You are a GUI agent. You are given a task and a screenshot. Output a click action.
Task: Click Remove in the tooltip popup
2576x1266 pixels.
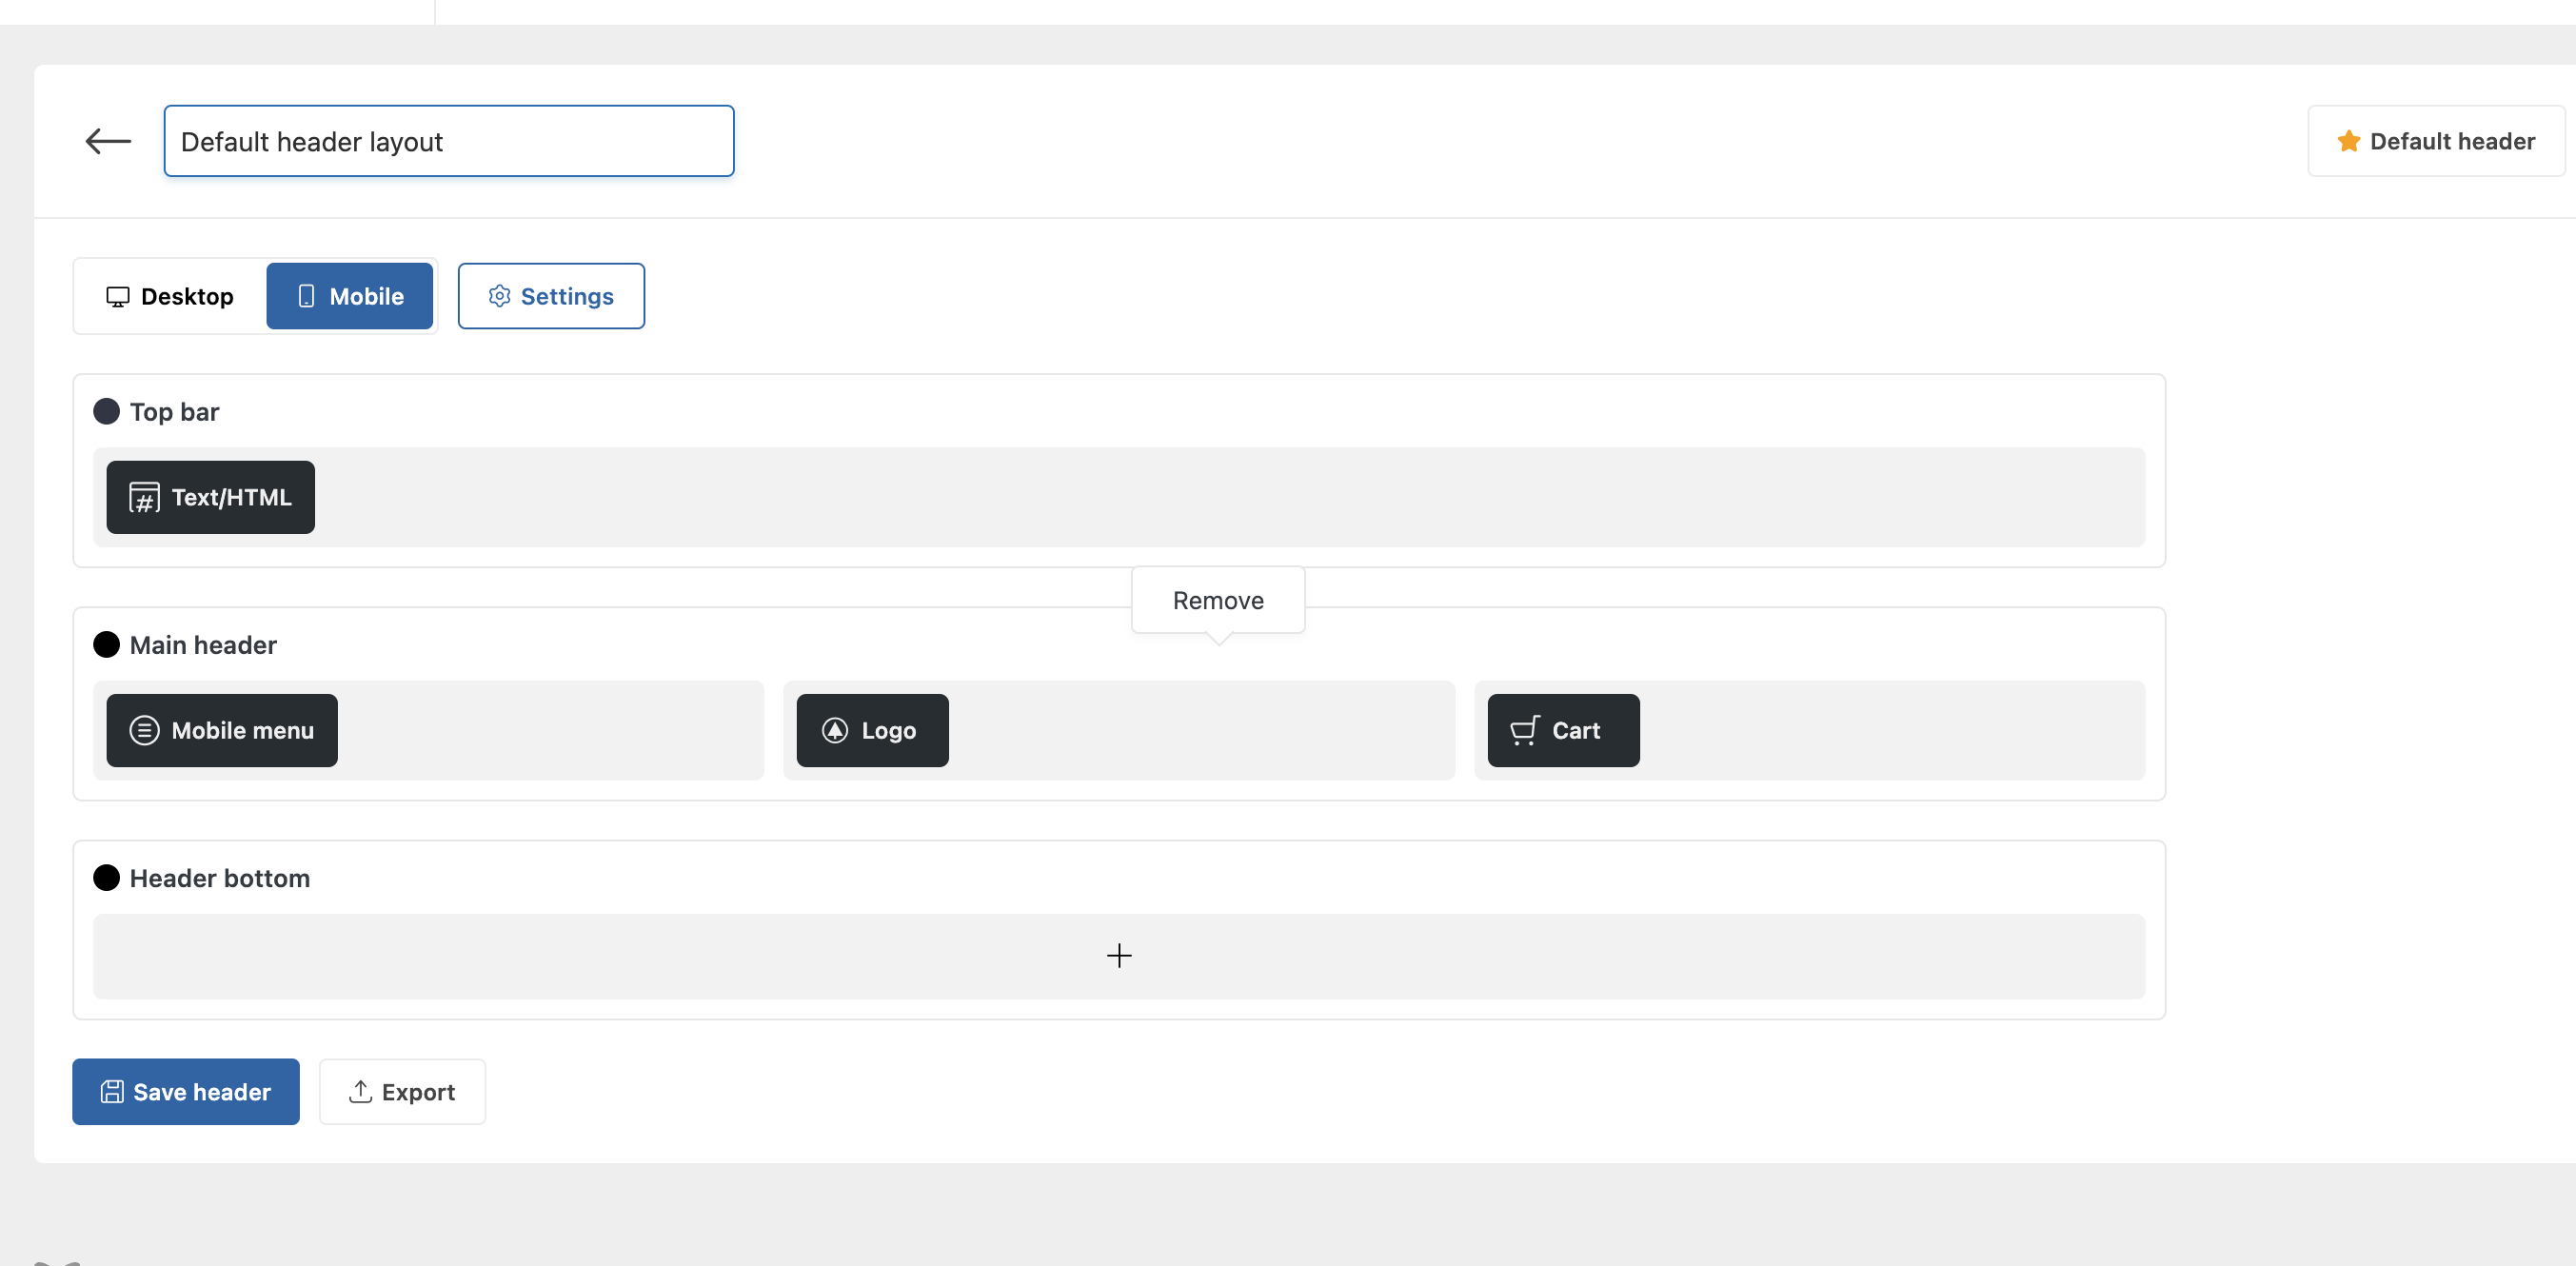1217,601
